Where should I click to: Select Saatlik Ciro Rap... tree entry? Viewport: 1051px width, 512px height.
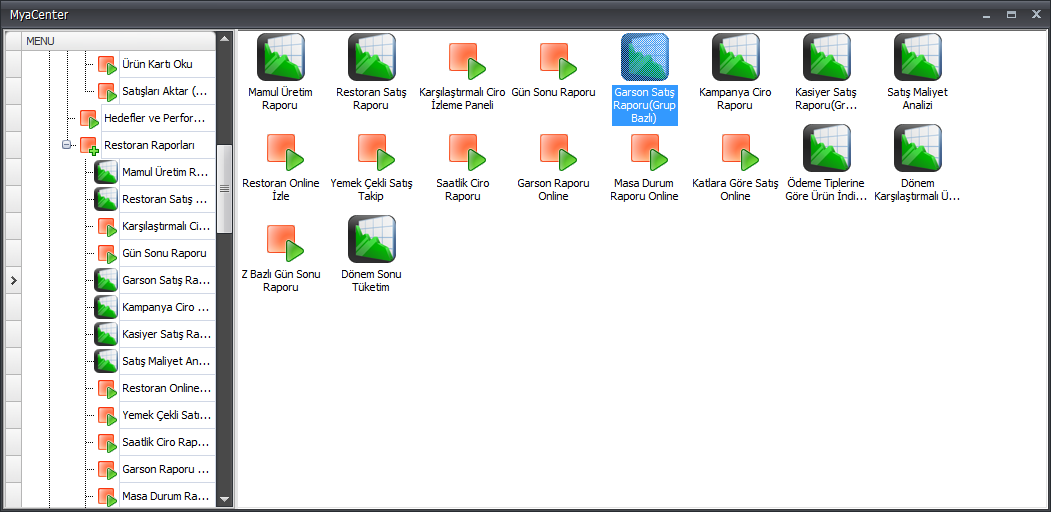166,442
